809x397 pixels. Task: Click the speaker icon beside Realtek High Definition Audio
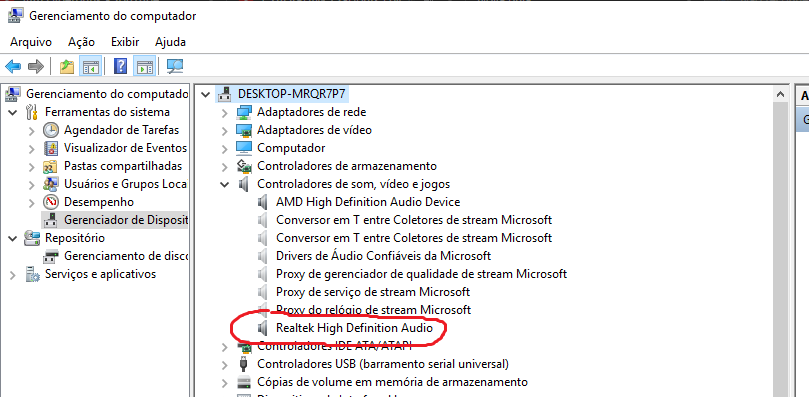(263, 328)
